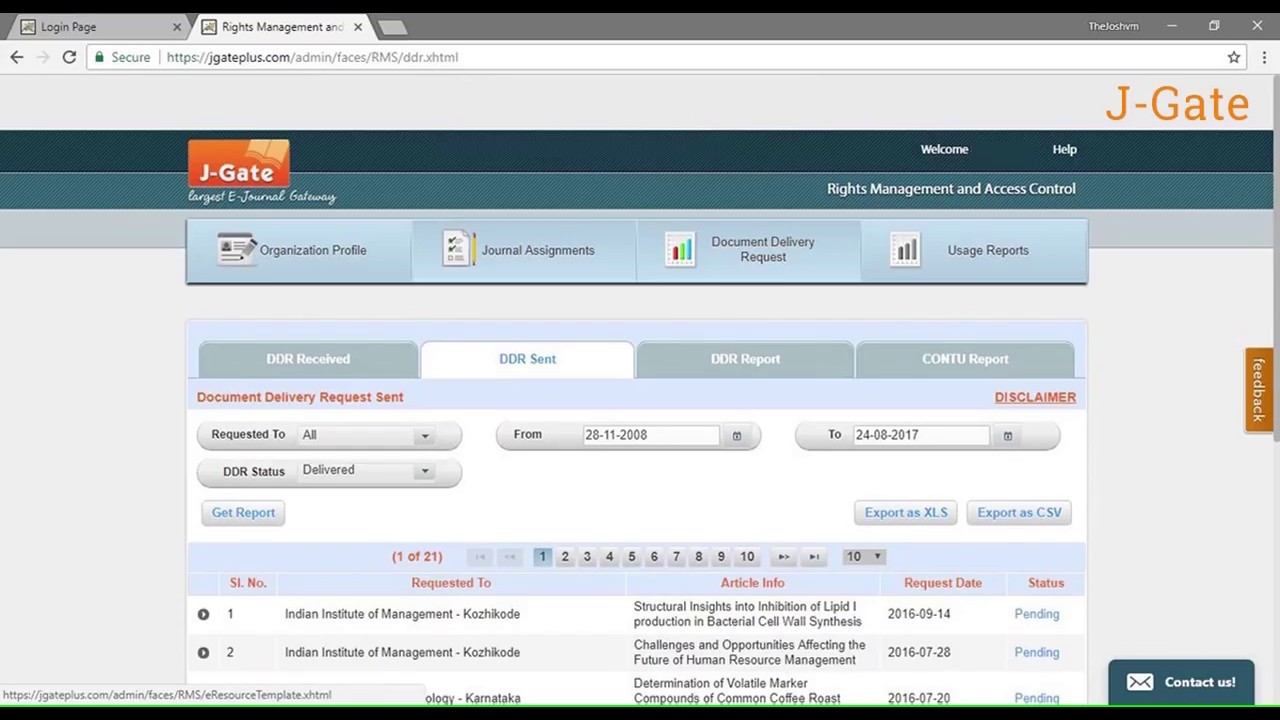Go back in browser history
The image size is (1280, 720).
tap(17, 57)
